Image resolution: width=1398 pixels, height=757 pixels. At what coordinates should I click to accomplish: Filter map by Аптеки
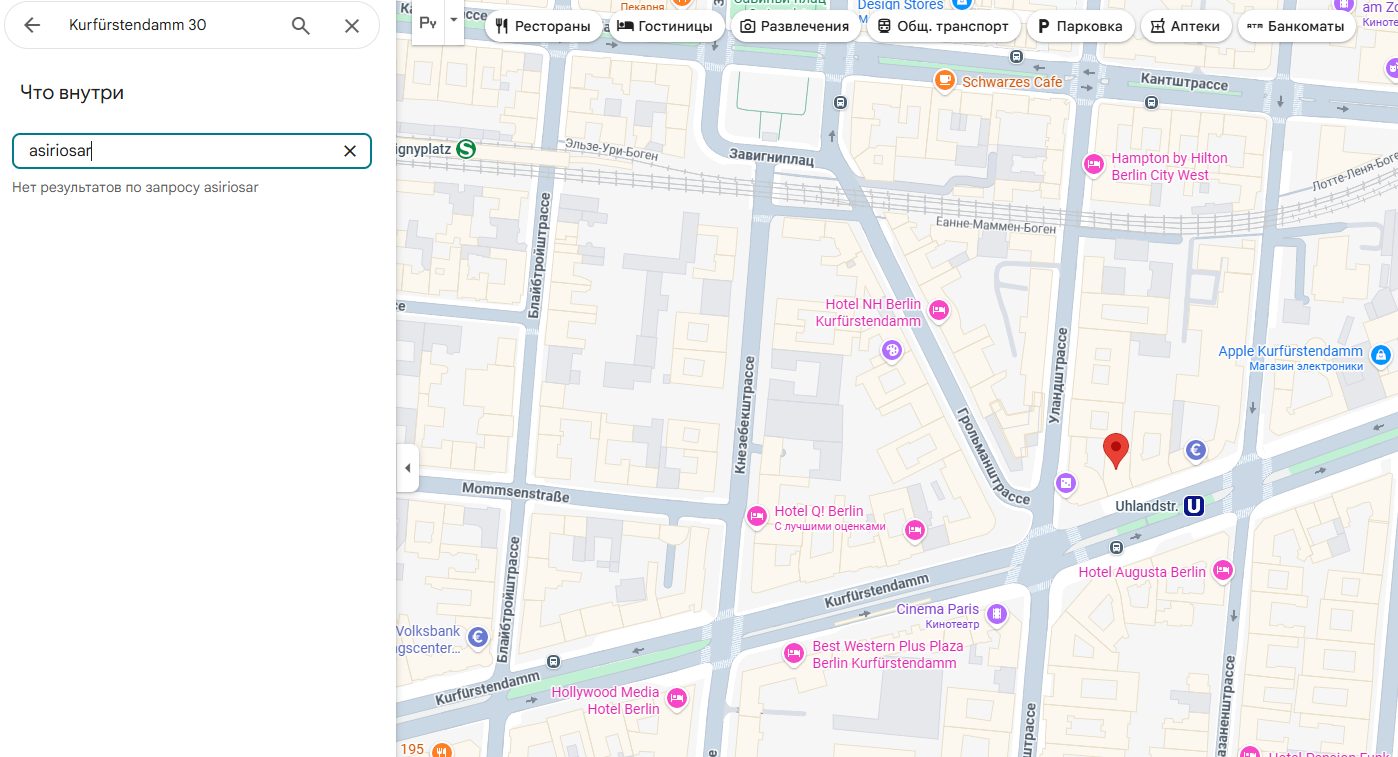pos(1185,26)
